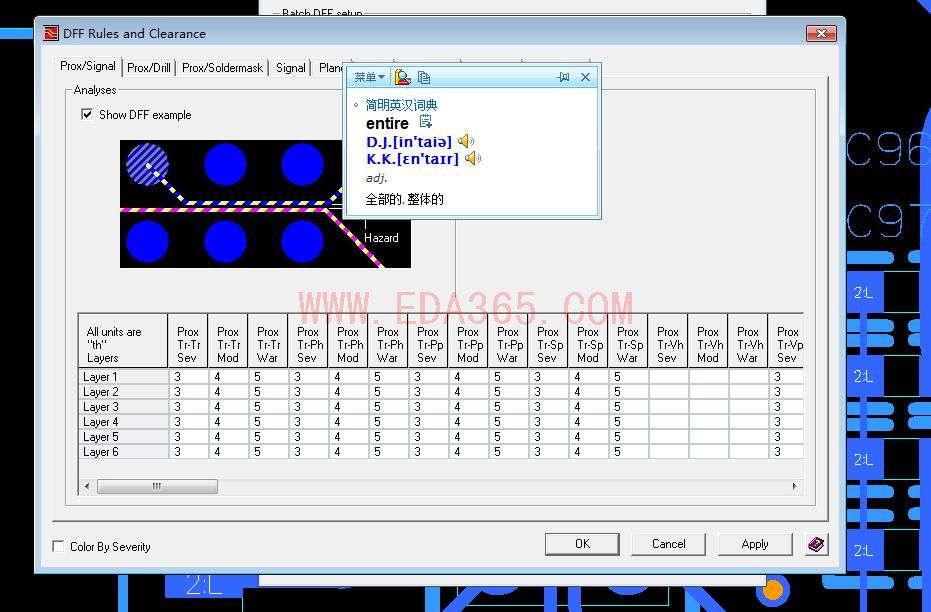The height and width of the screenshot is (612, 931).
Task: Confirm the dialog with the OK button
Action: pyautogui.click(x=582, y=544)
